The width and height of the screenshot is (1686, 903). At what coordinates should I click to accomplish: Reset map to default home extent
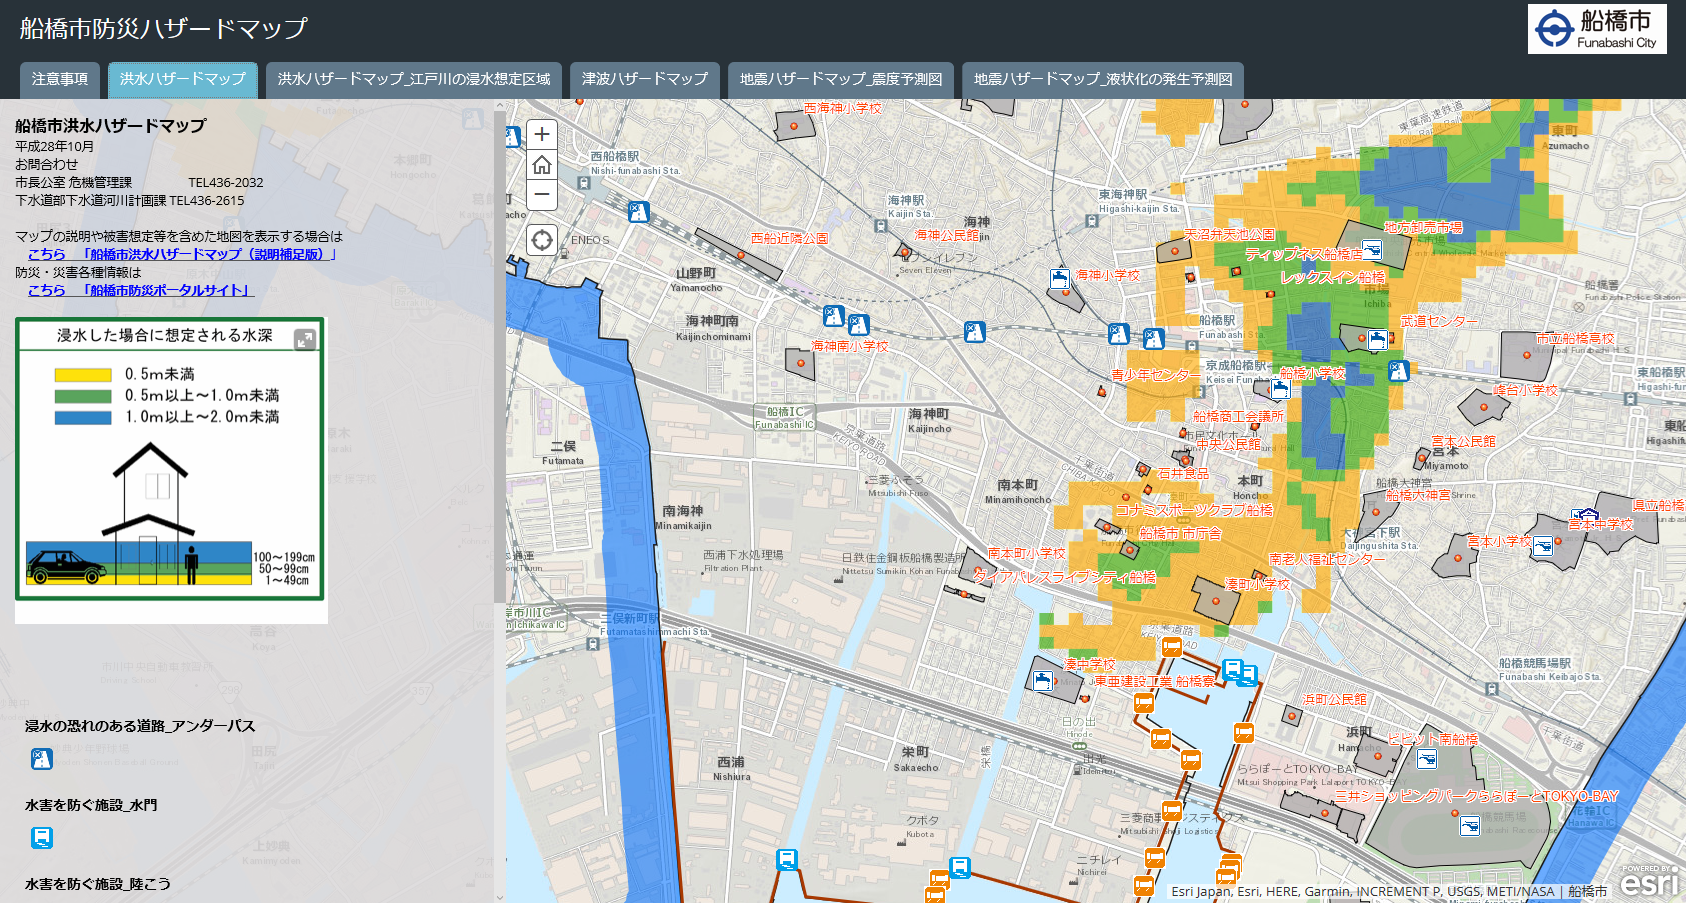pyautogui.click(x=541, y=164)
